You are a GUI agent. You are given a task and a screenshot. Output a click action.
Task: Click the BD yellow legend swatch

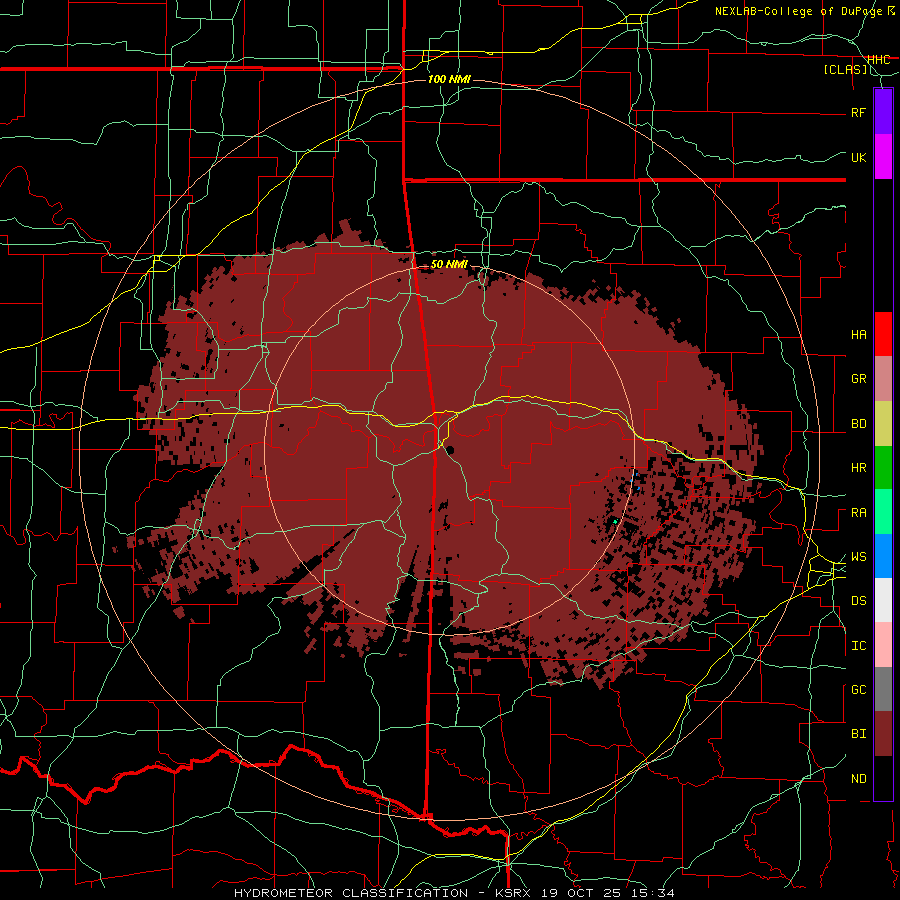point(883,424)
